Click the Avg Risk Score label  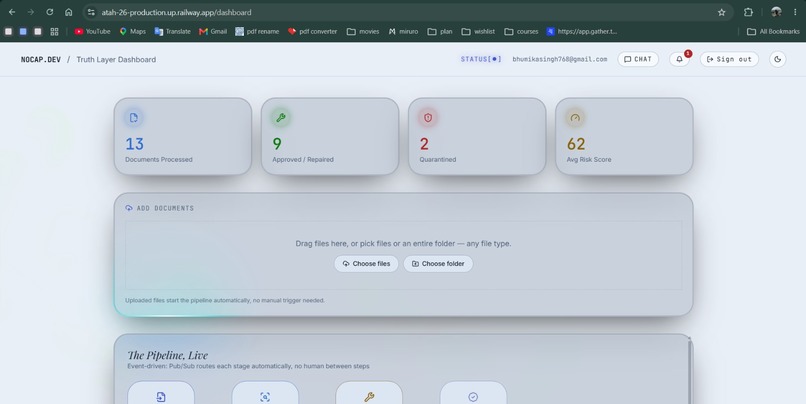pos(589,160)
